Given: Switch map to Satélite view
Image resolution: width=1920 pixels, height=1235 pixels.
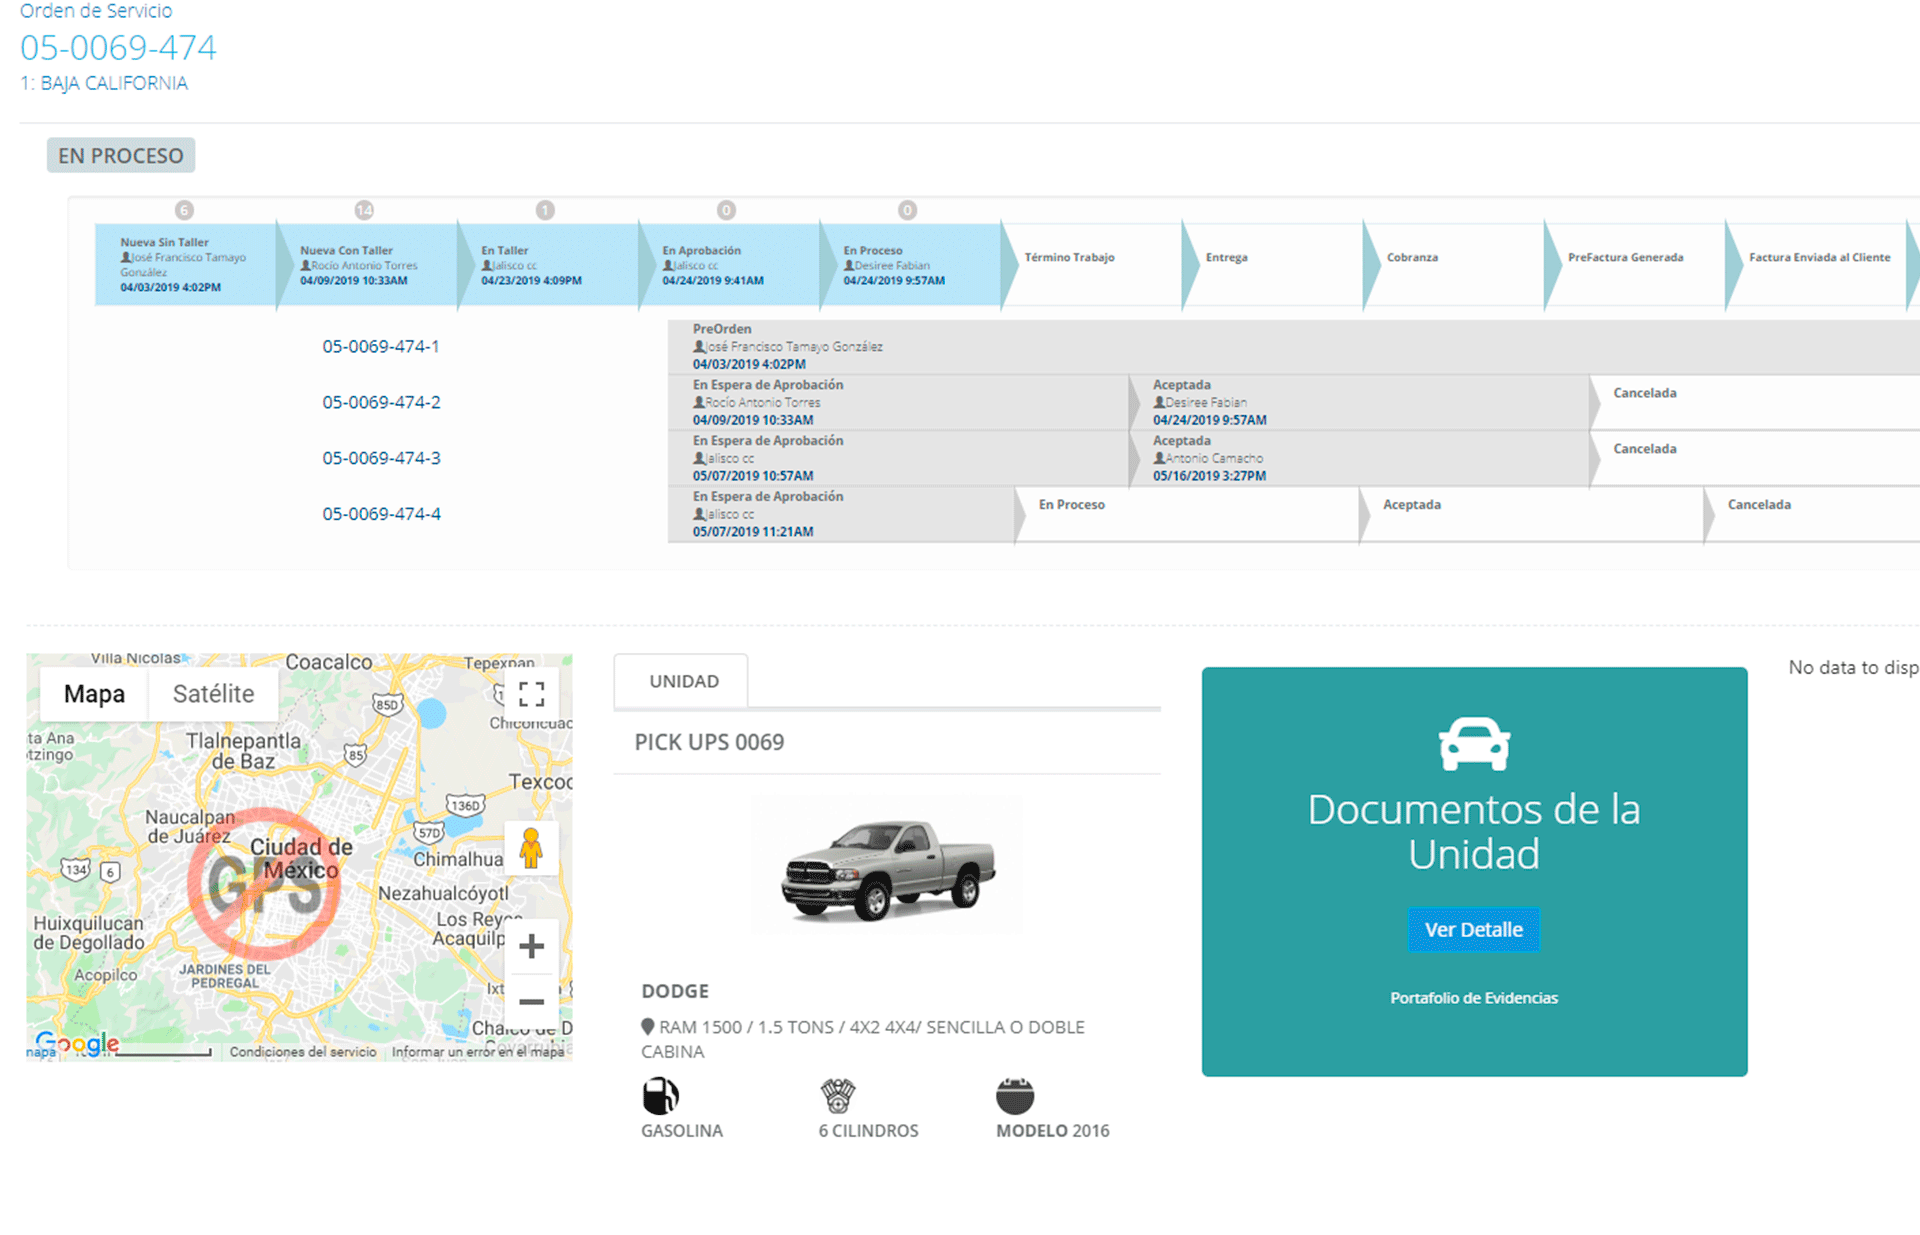Looking at the screenshot, I should tap(213, 694).
